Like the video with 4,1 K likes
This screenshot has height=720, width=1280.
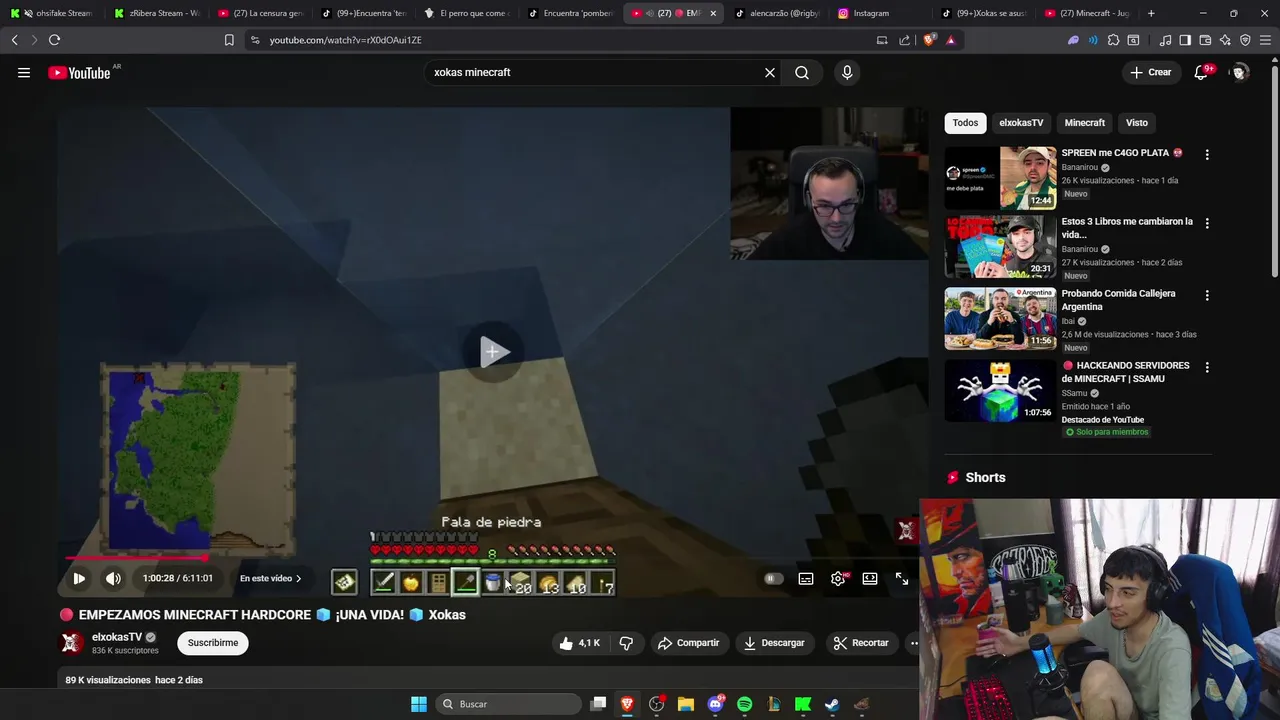[x=580, y=643]
